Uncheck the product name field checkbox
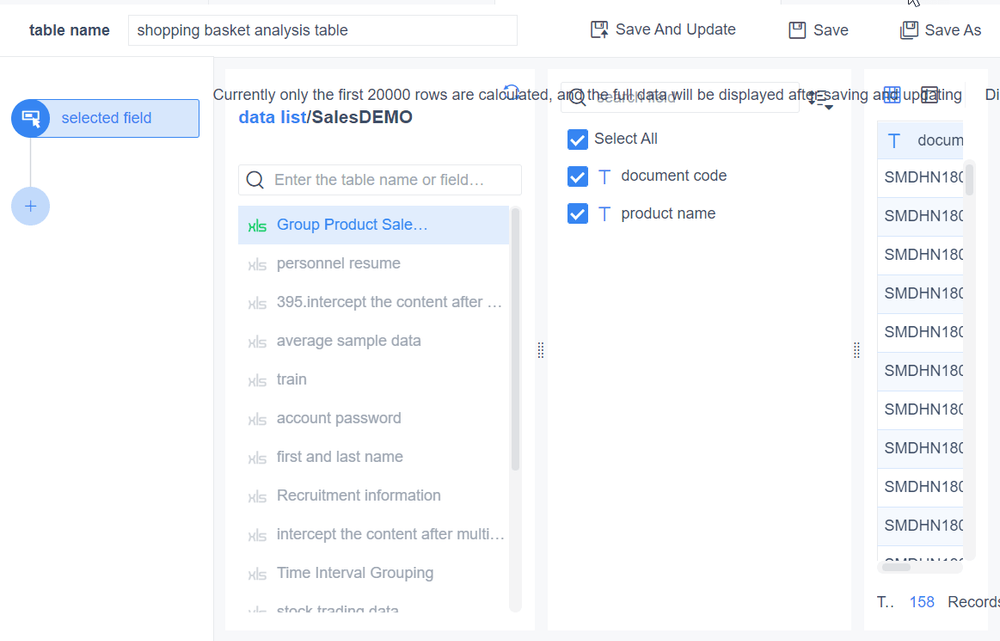The width and height of the screenshot is (1000, 641). [x=577, y=214]
